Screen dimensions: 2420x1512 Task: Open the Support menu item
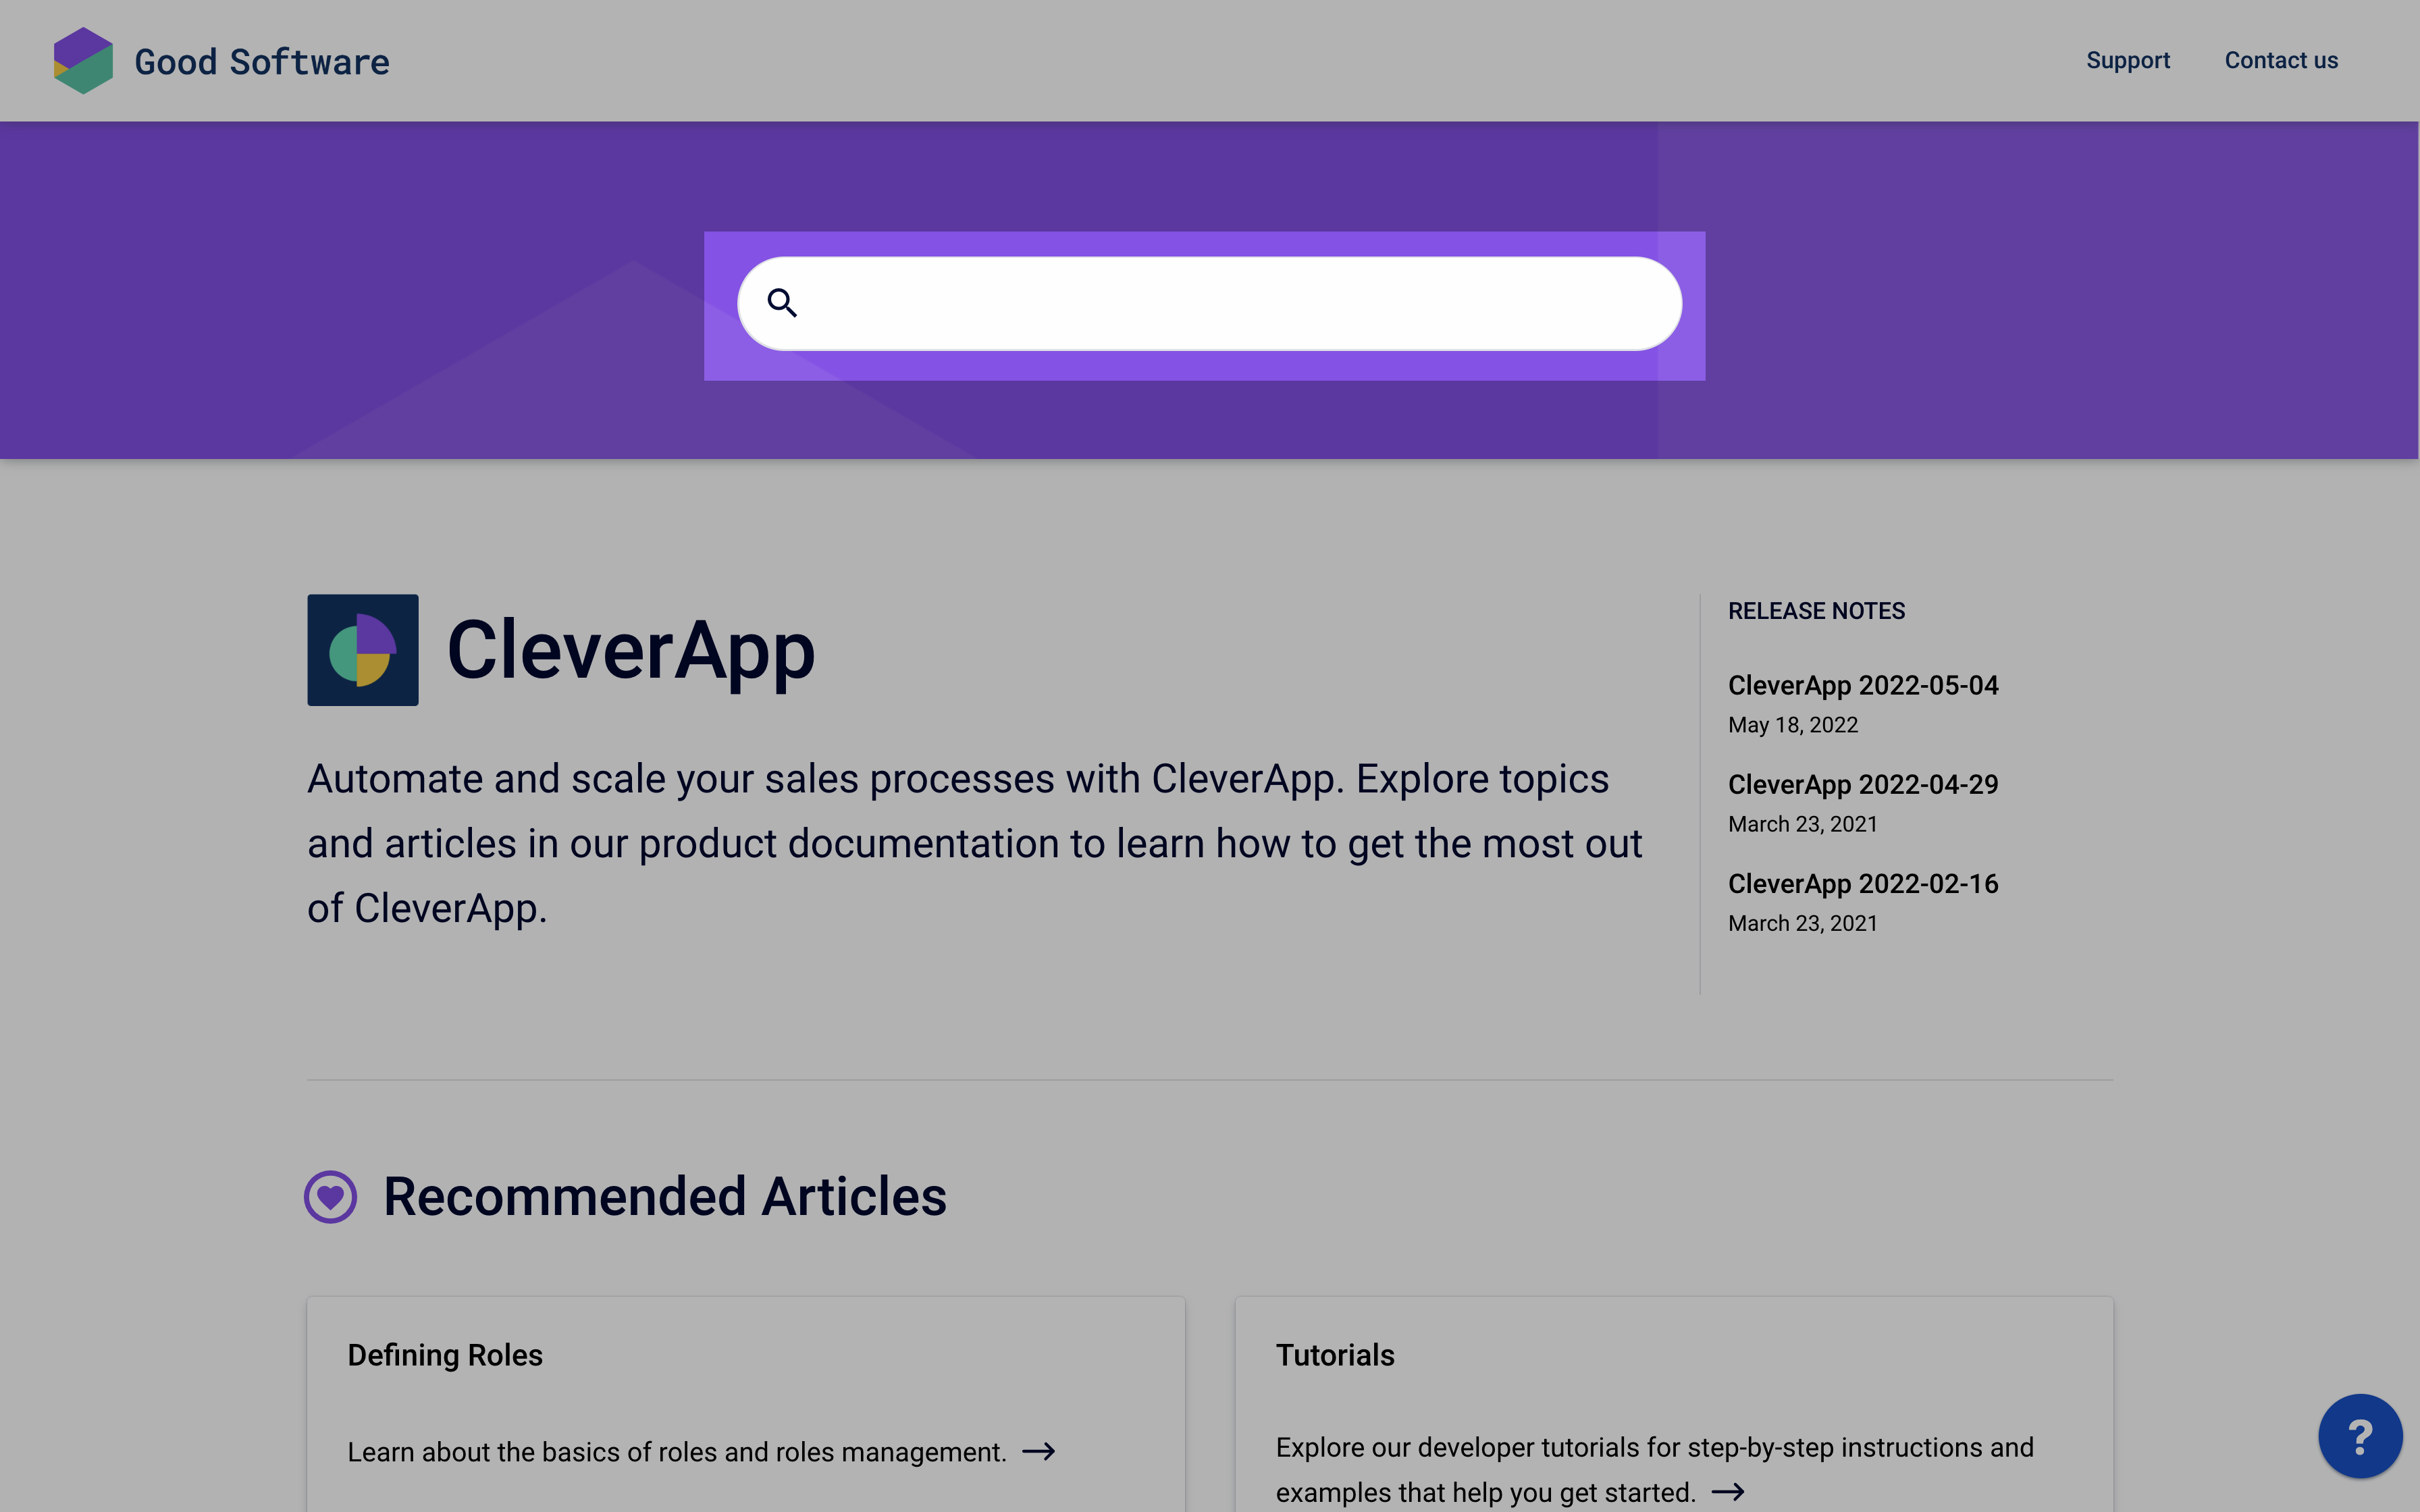(2128, 59)
